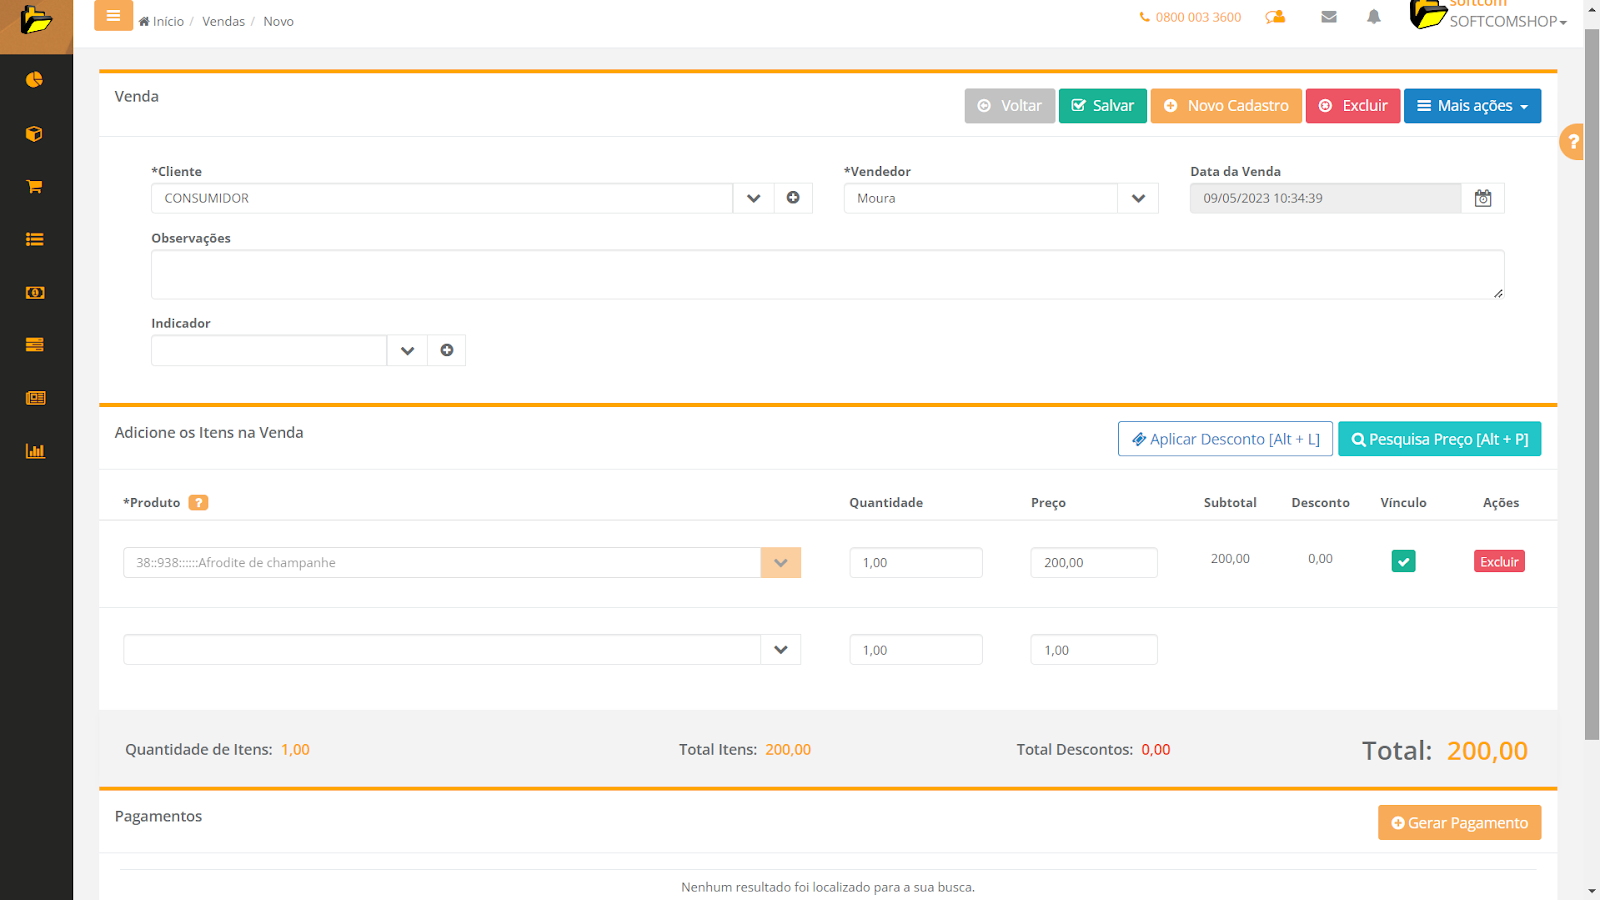Toggle the hamburger sidebar menu button

[113, 16]
